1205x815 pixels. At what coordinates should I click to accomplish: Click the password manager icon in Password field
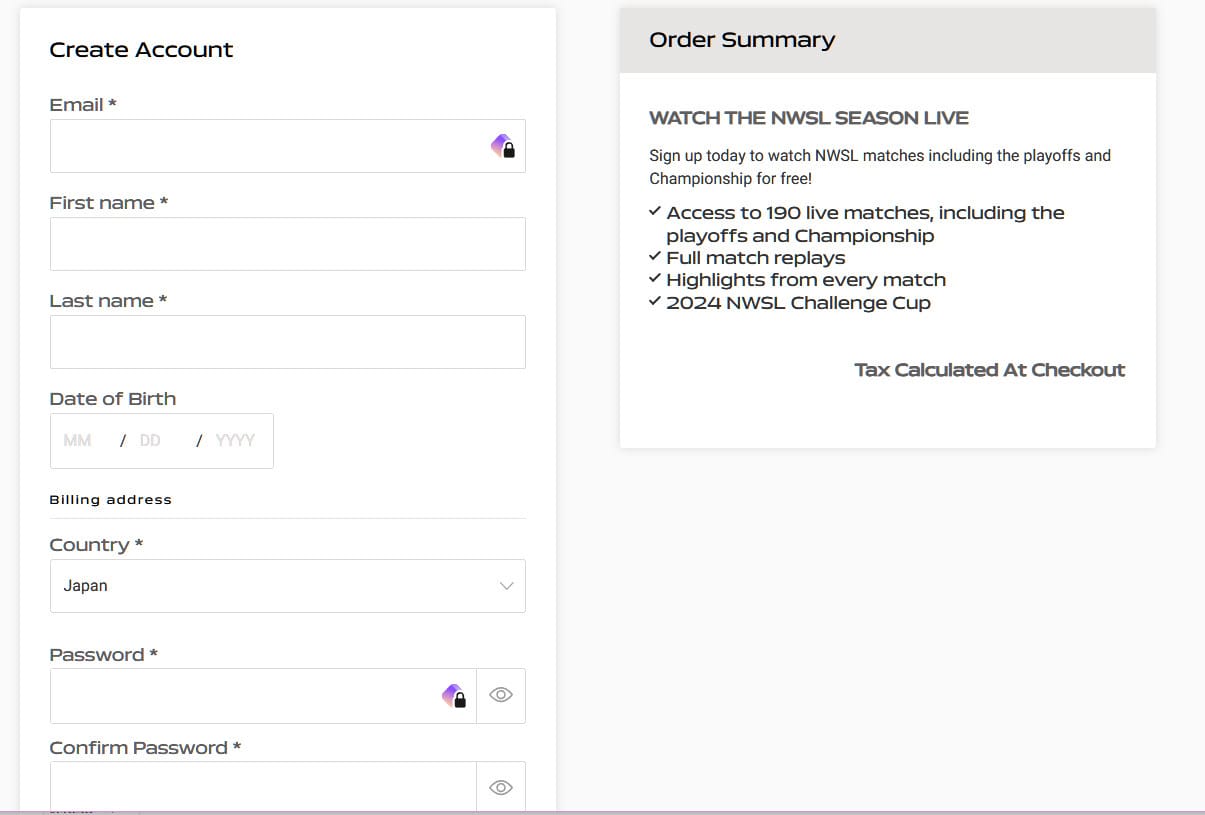[x=455, y=696]
